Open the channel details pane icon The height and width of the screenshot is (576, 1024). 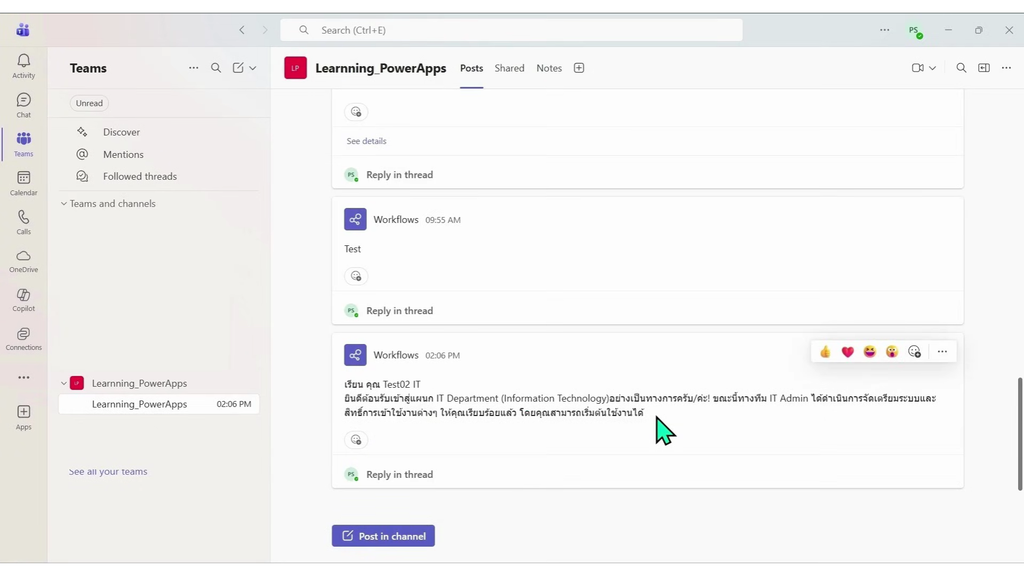pos(984,68)
